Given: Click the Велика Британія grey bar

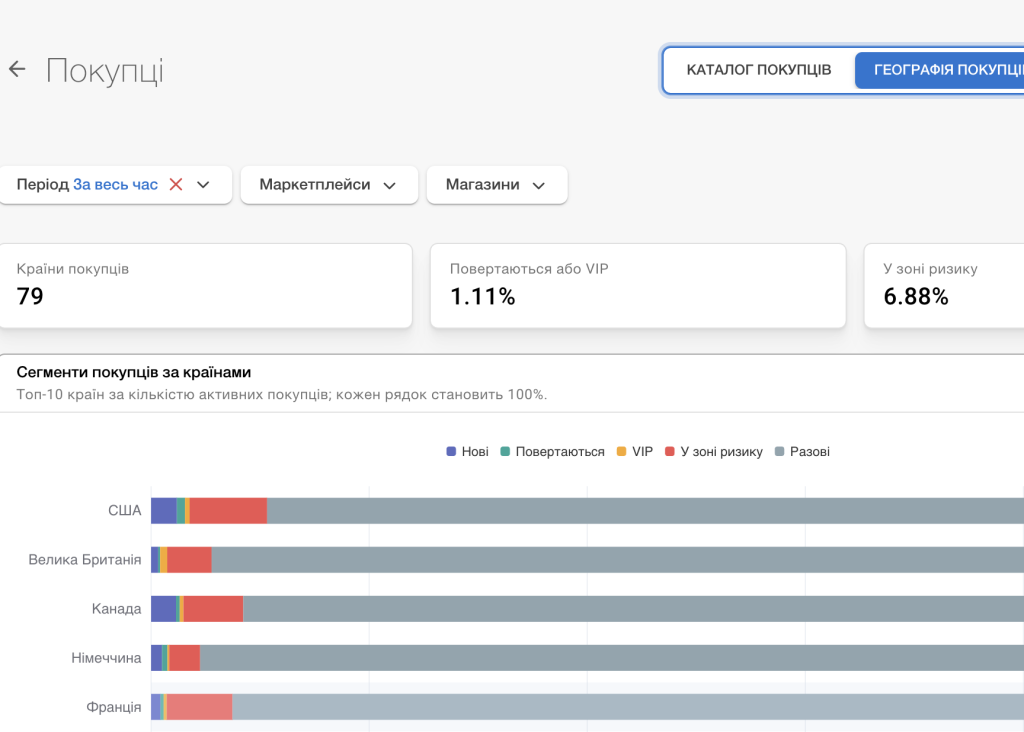Looking at the screenshot, I should [x=618, y=560].
